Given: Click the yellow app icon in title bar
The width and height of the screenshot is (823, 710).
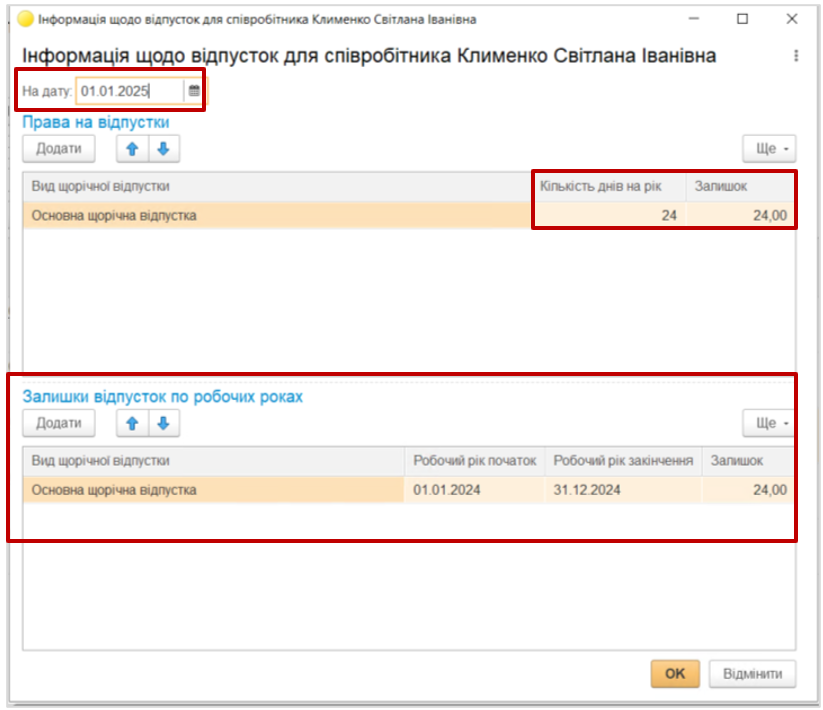Looking at the screenshot, I should [25, 19].
